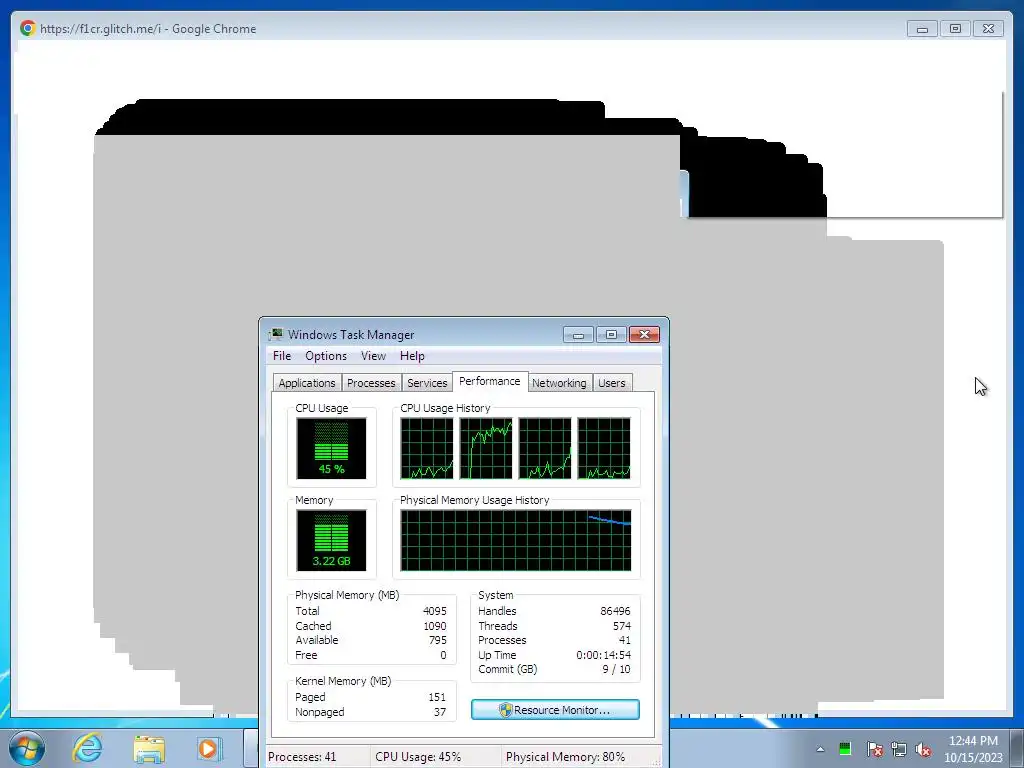Click the Up Time value 0:00:14:54
This screenshot has width=1024, height=768.
603,655
